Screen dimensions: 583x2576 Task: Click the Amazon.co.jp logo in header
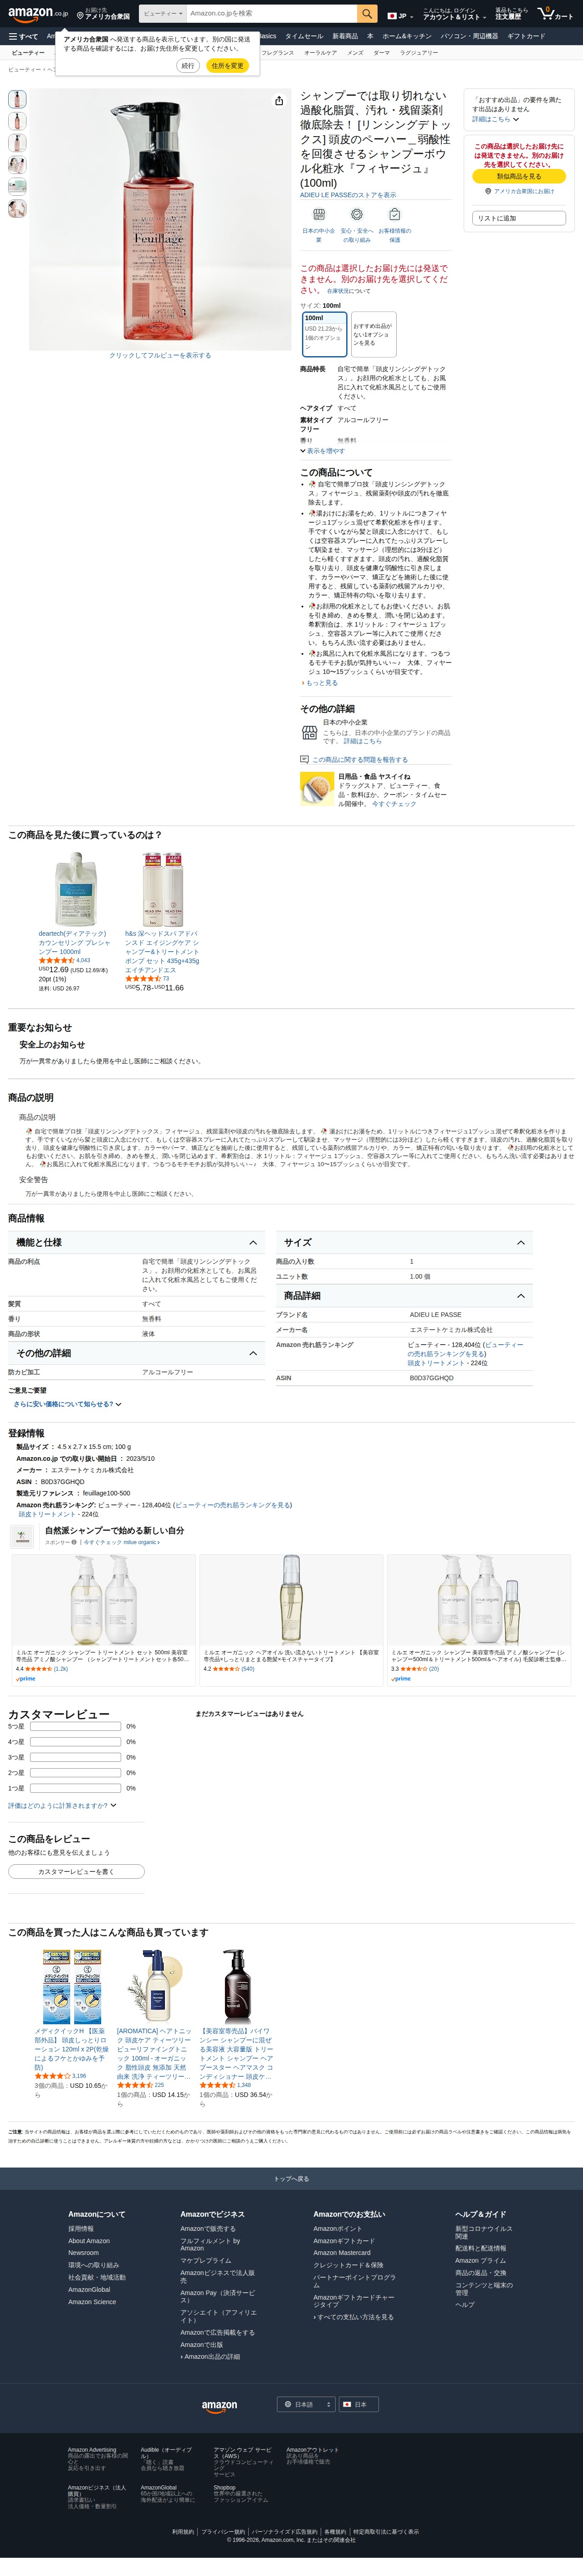[x=38, y=14]
